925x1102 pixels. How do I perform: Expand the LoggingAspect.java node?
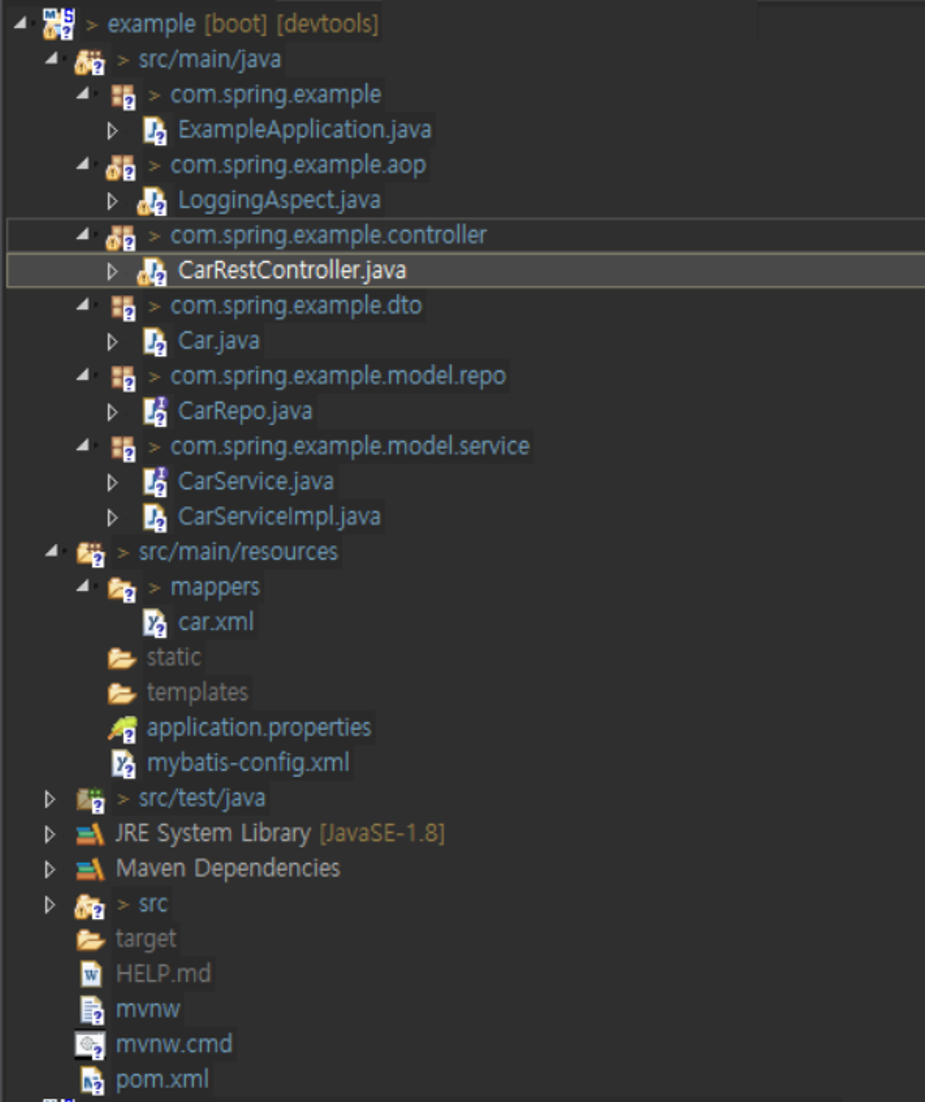click(x=112, y=202)
